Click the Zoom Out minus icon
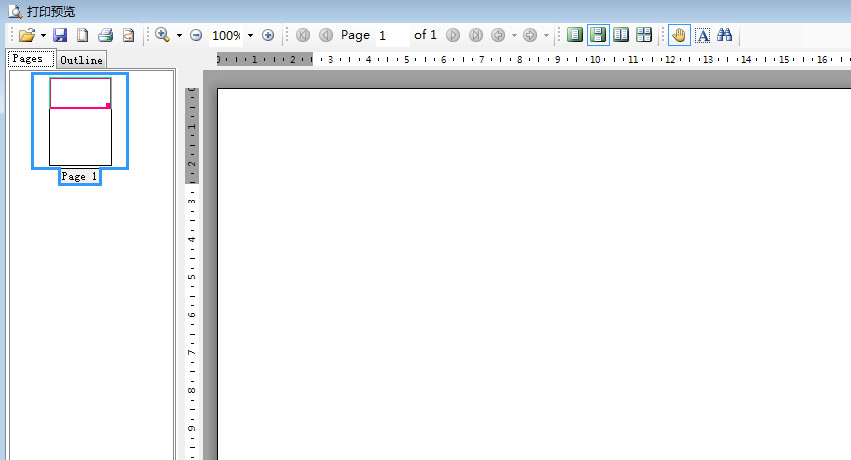Screen dimensions: 851x460 (x=196, y=35)
